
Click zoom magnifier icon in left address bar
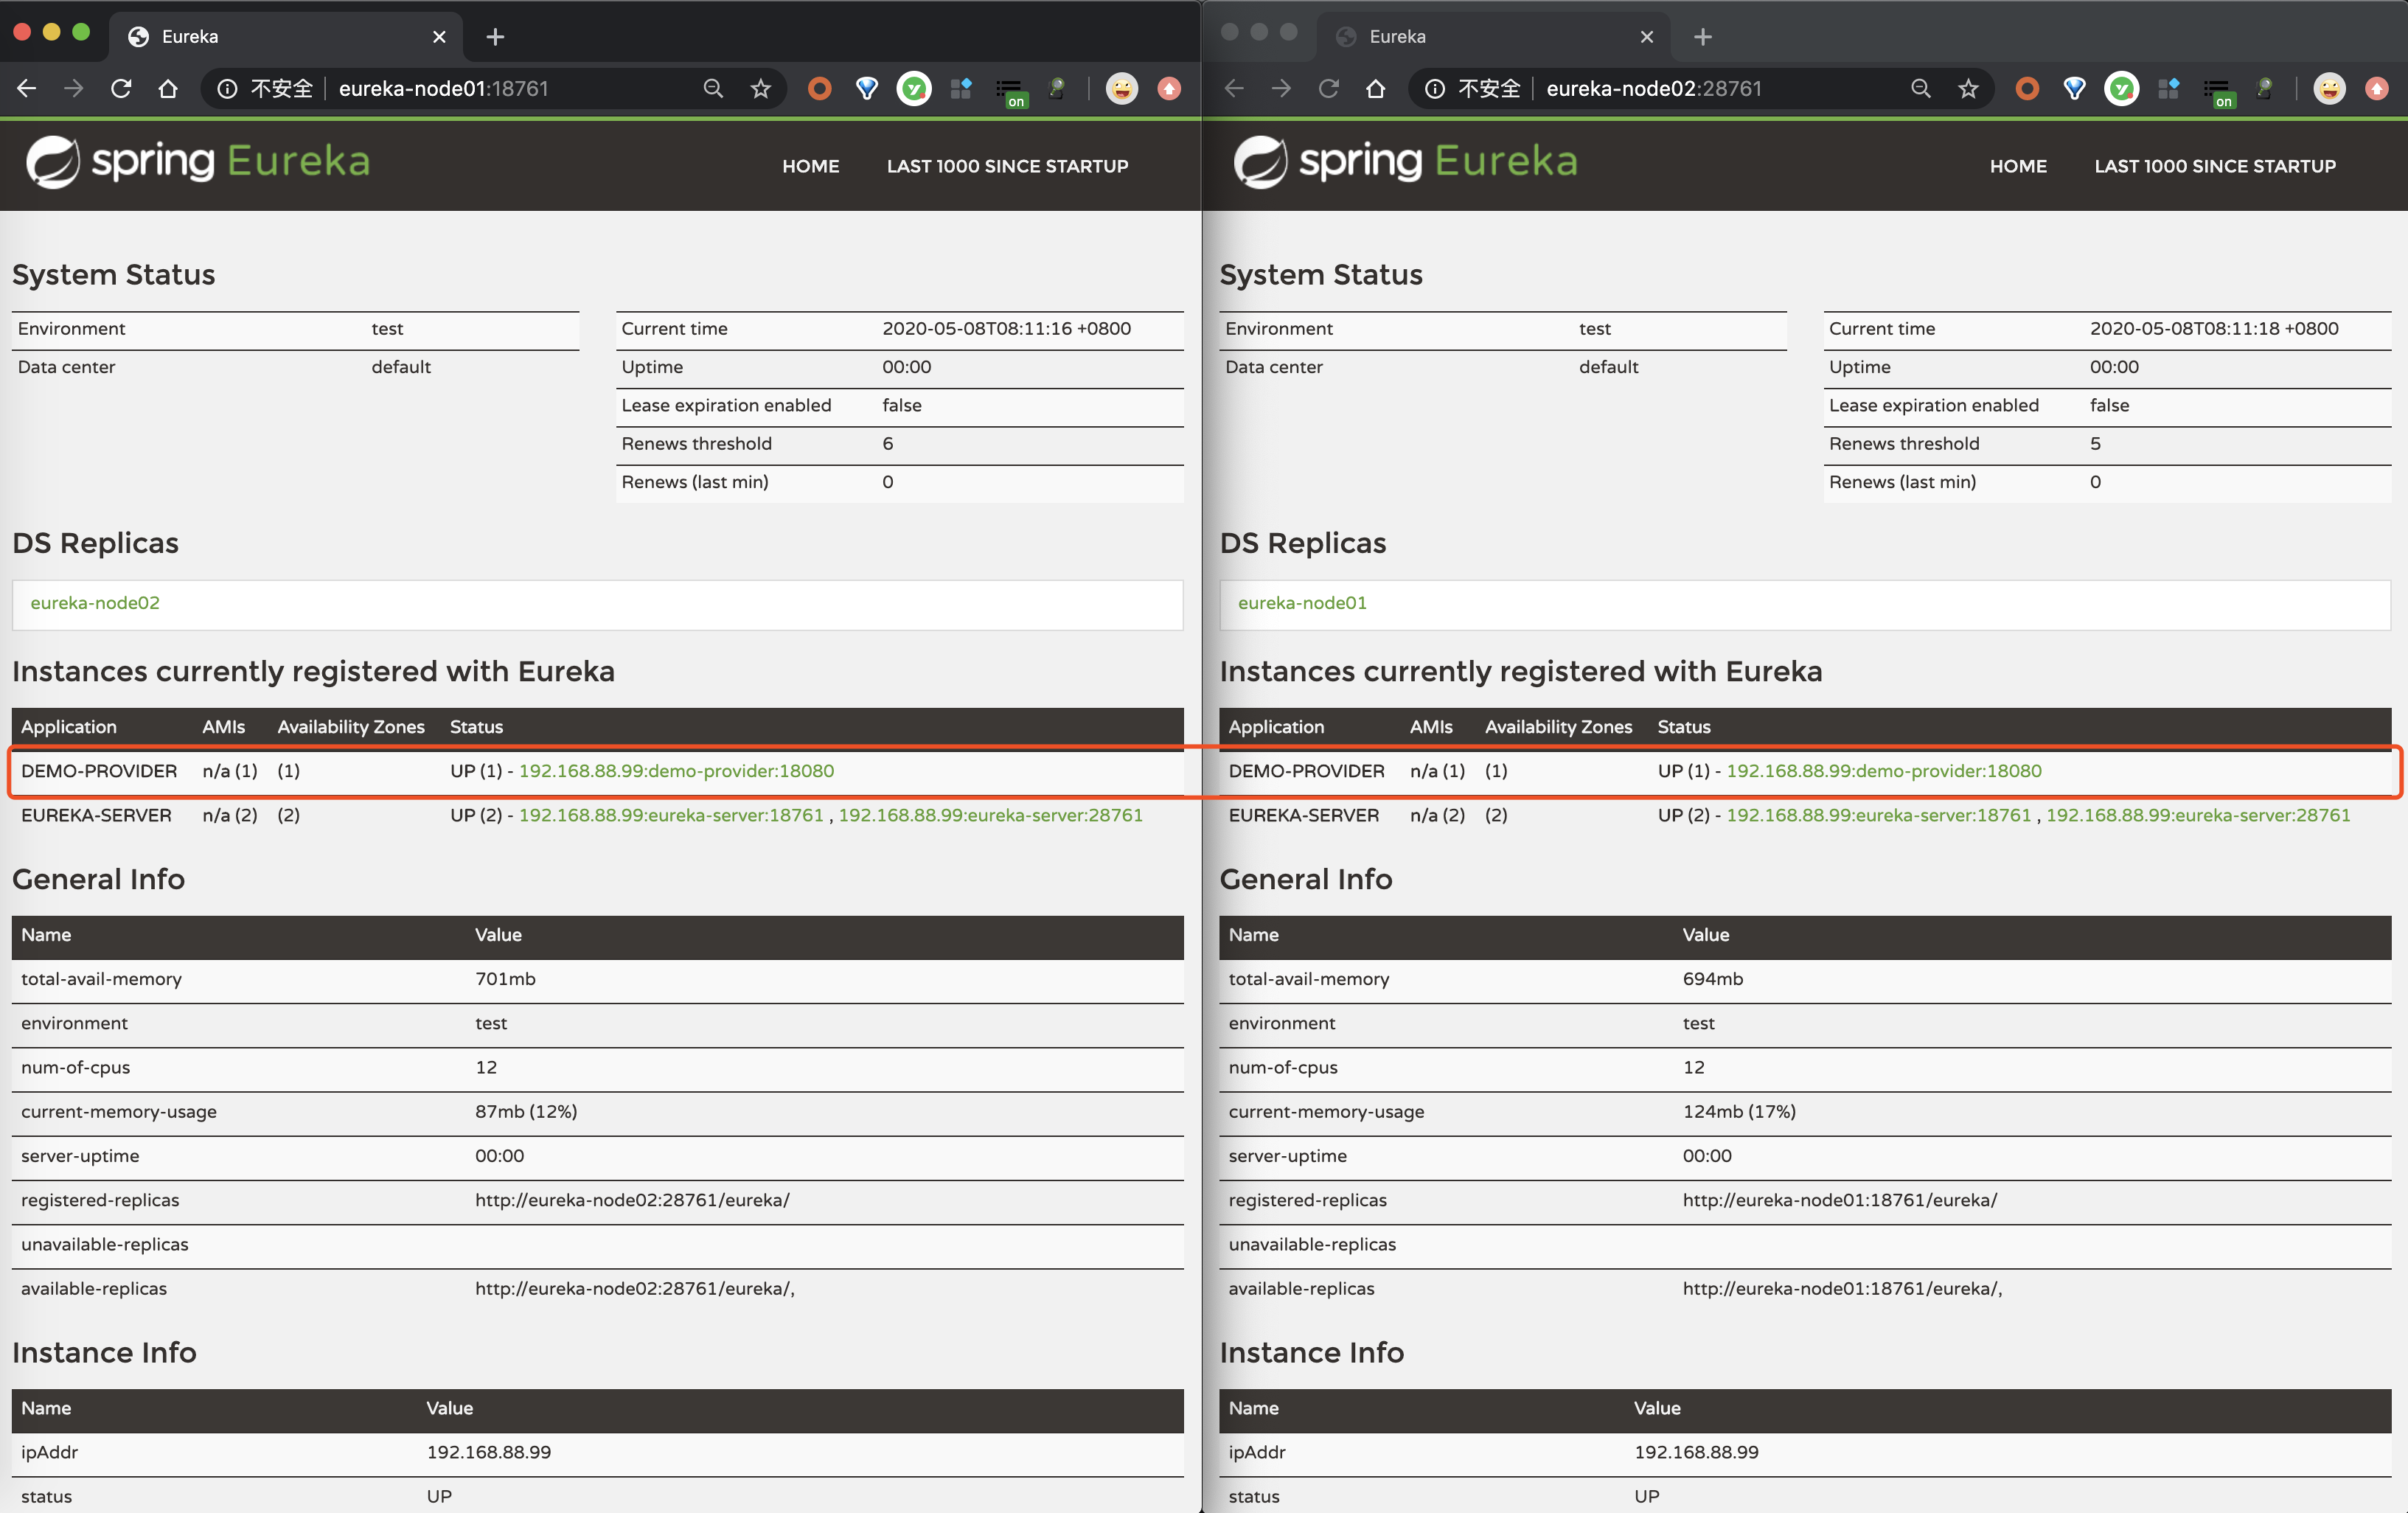pos(713,89)
